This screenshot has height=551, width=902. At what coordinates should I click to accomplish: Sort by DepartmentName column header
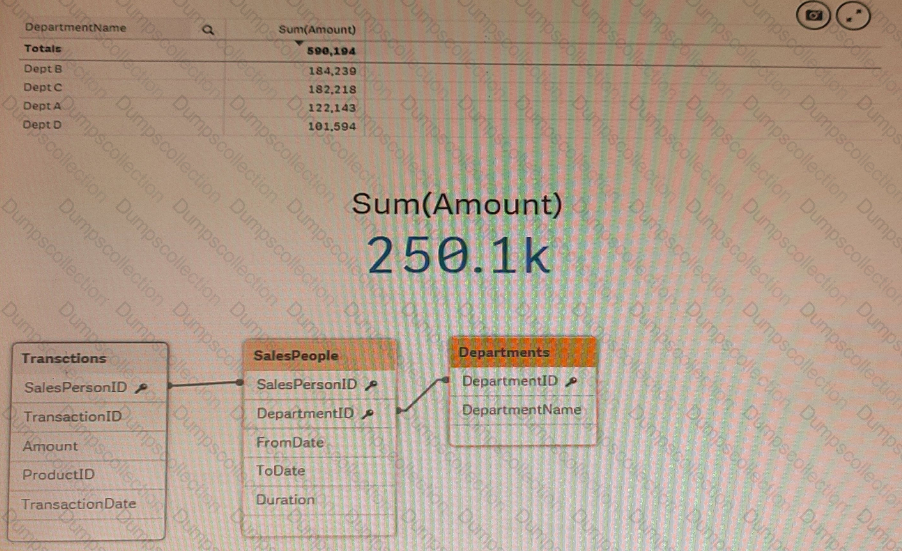point(76,29)
